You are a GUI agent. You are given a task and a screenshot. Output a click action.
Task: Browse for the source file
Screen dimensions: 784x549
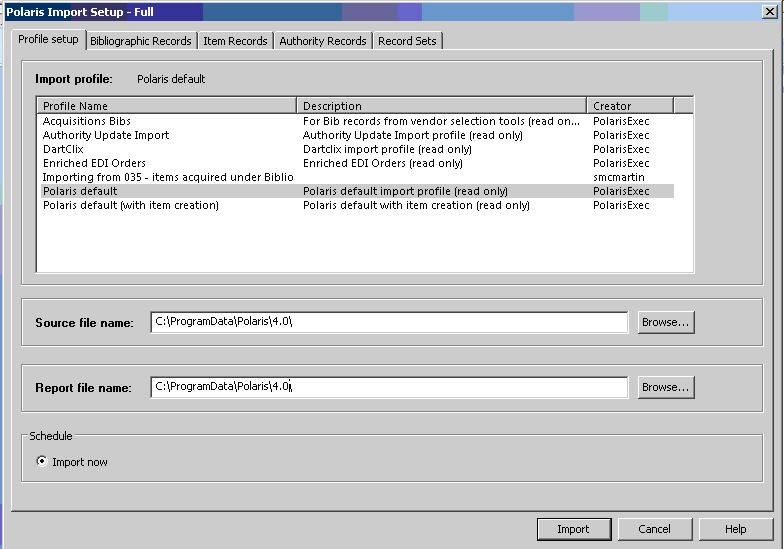666,322
